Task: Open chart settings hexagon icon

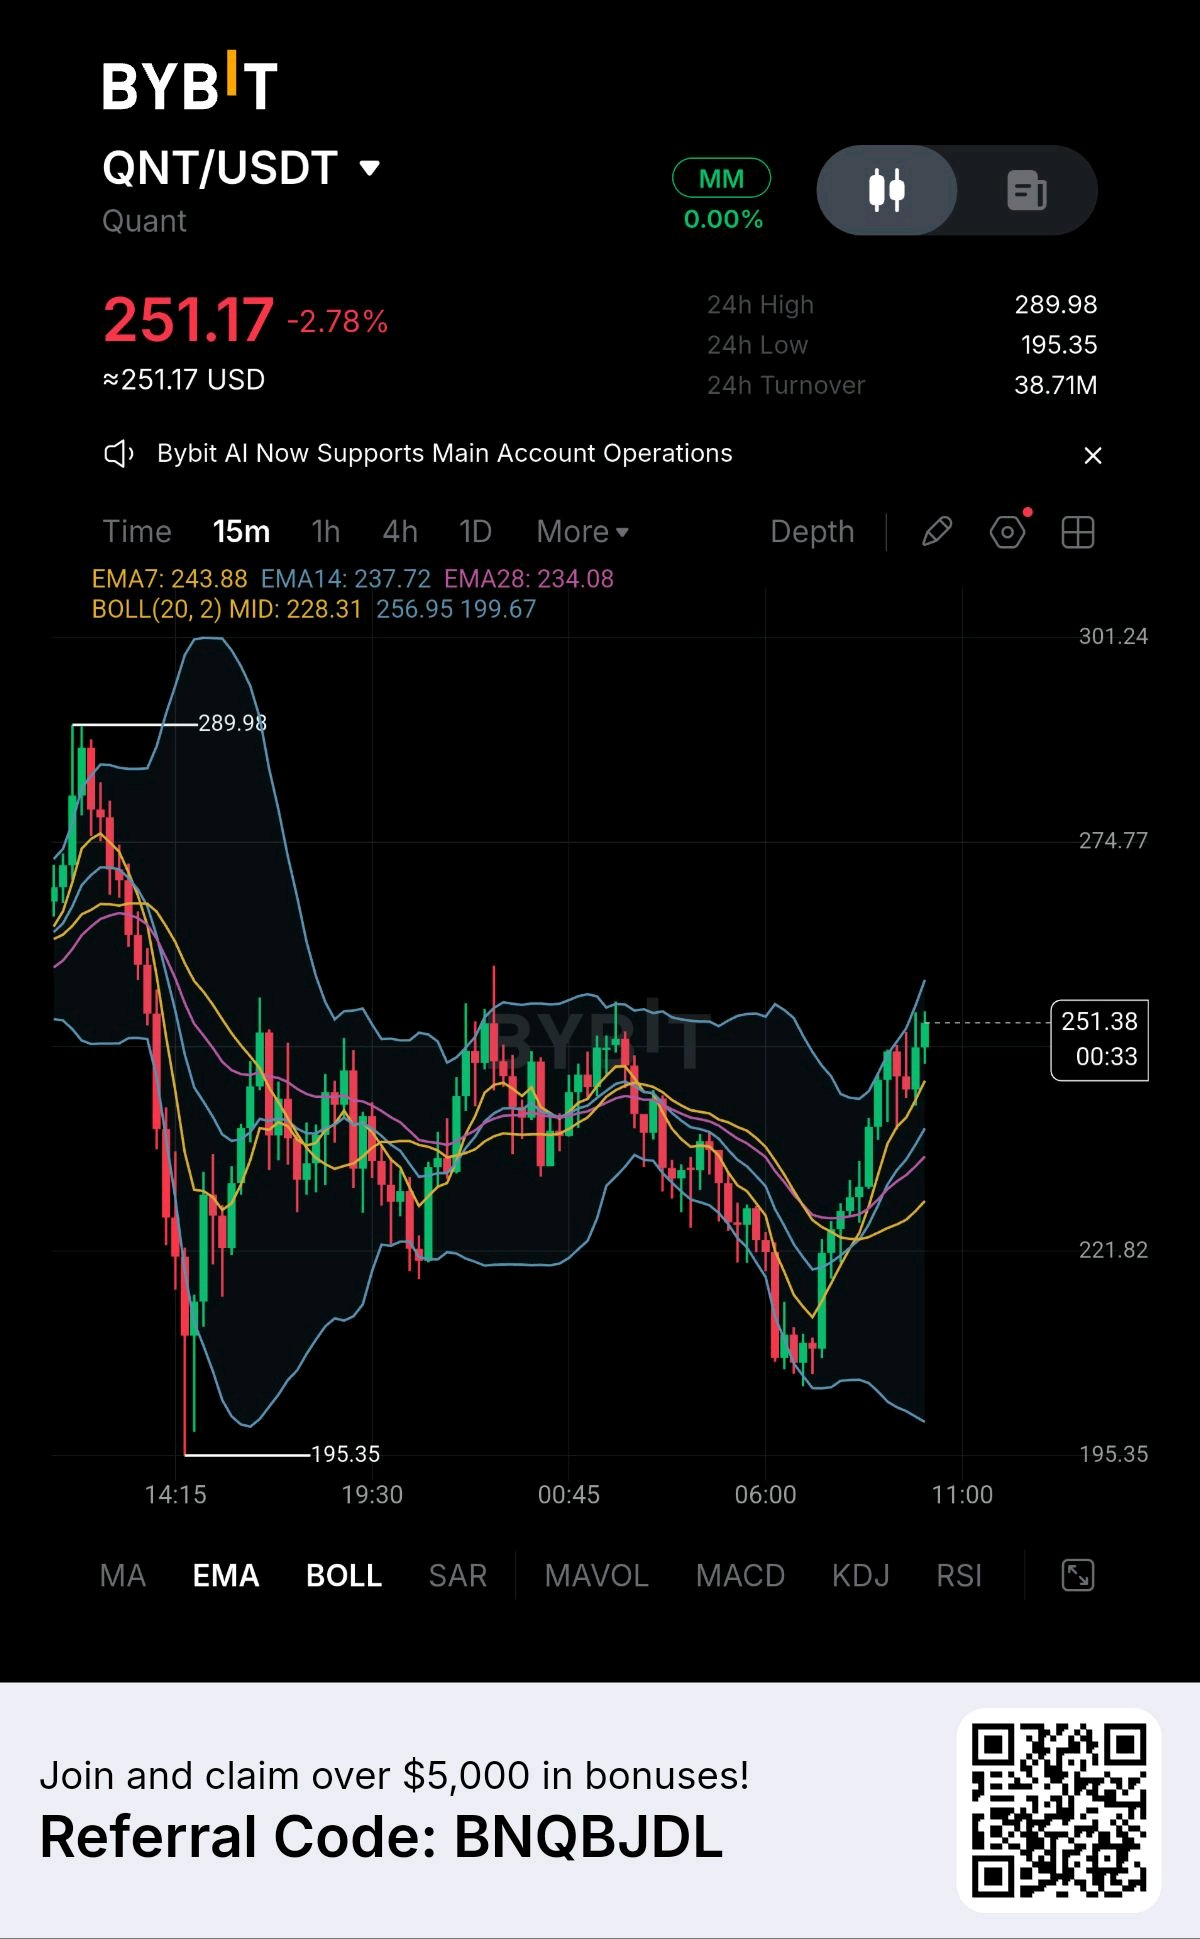Action: click(x=1008, y=532)
